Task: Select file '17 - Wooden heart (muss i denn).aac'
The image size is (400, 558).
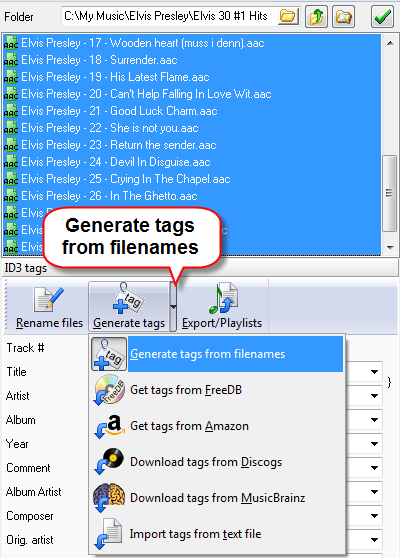Action: [x=143, y=43]
